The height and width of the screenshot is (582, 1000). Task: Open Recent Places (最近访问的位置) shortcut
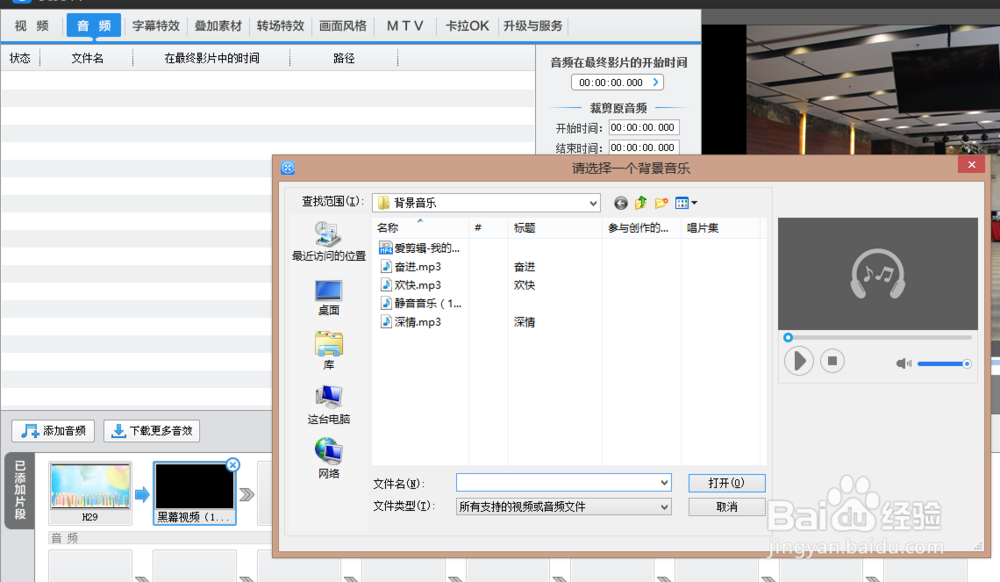click(x=328, y=242)
